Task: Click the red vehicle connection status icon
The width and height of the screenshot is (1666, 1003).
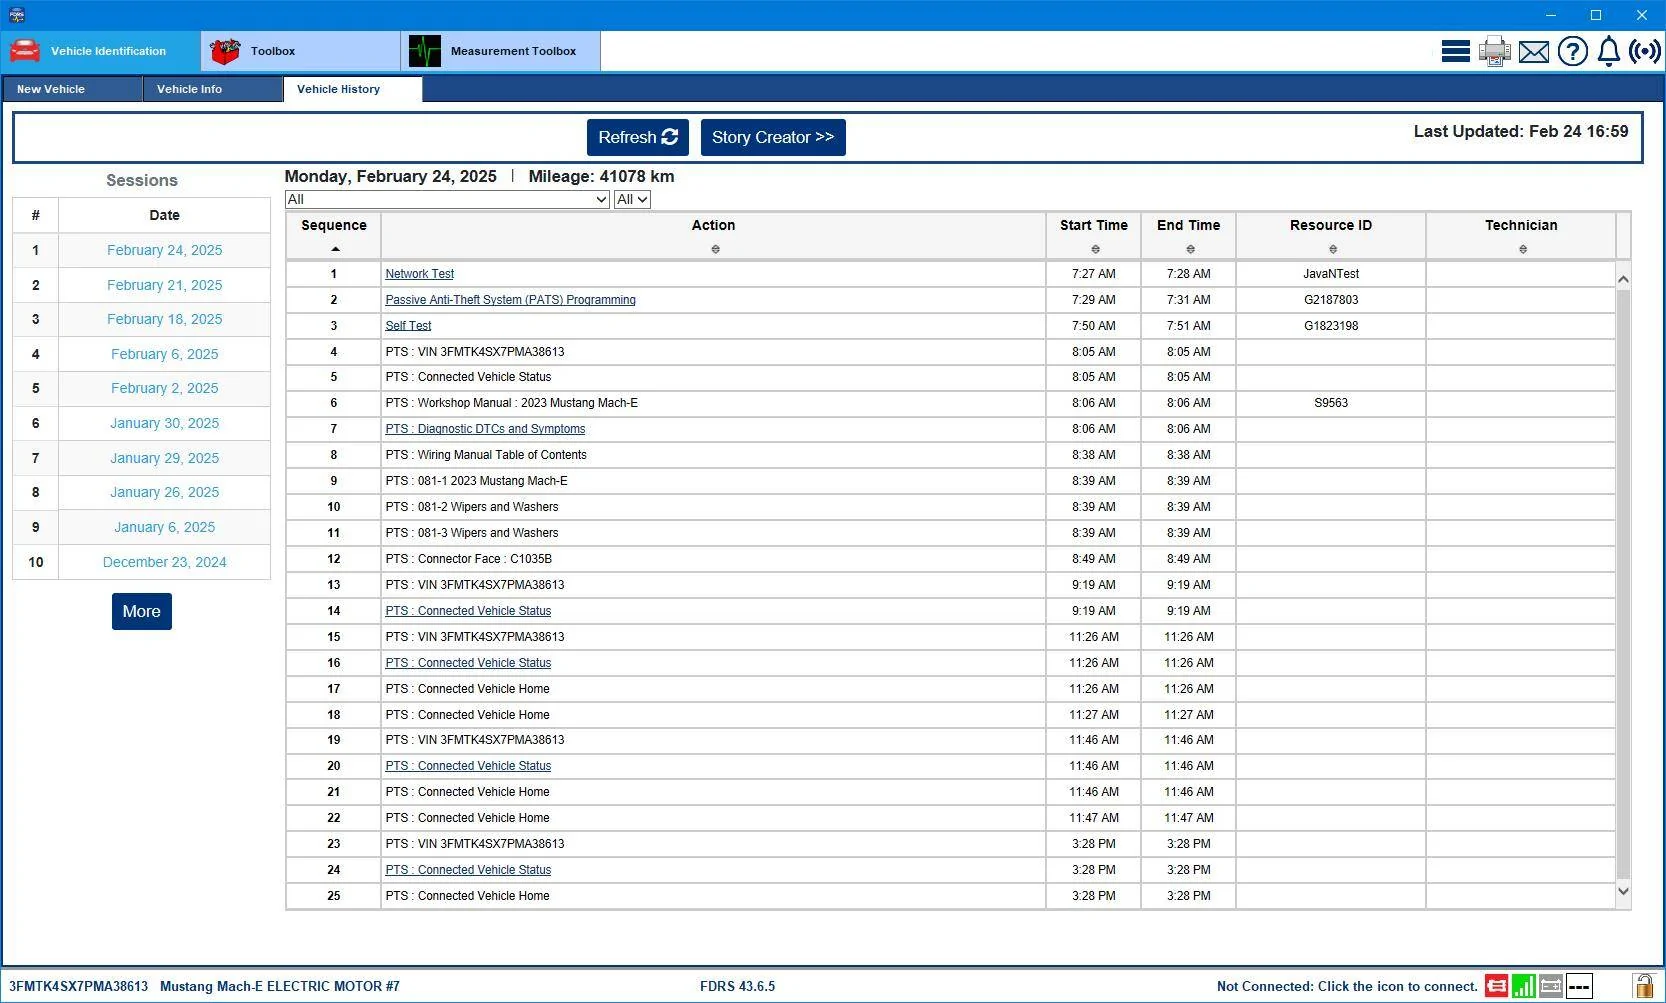Action: [x=1496, y=986]
